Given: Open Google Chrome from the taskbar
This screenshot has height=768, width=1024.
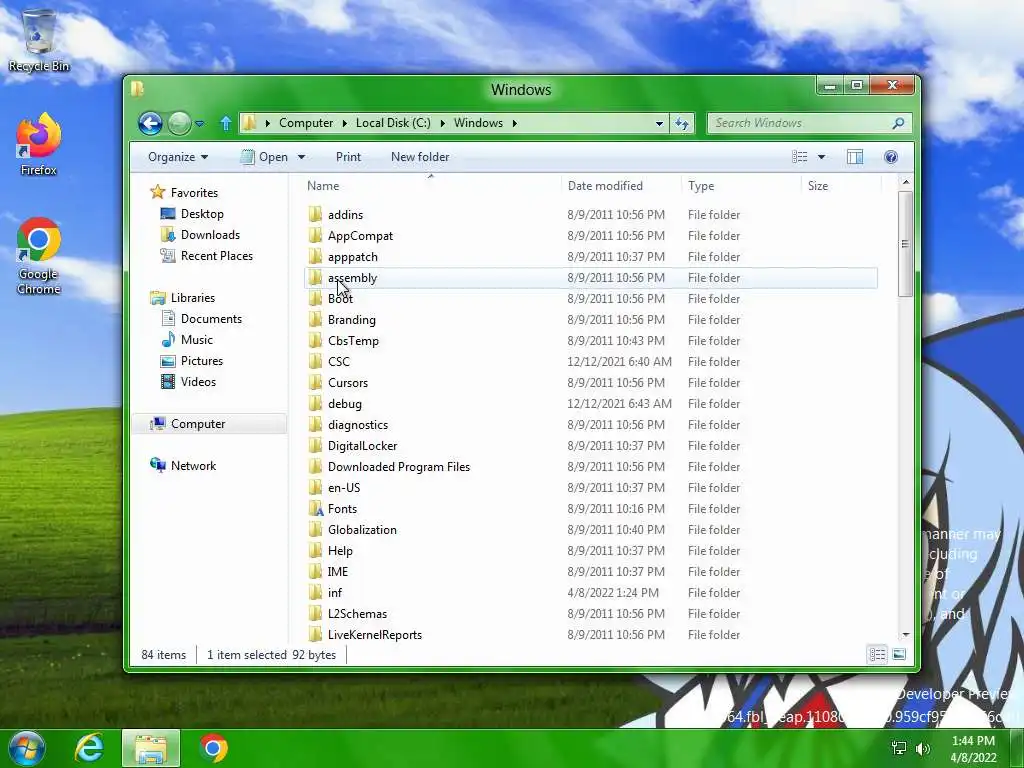Looking at the screenshot, I should (x=213, y=748).
